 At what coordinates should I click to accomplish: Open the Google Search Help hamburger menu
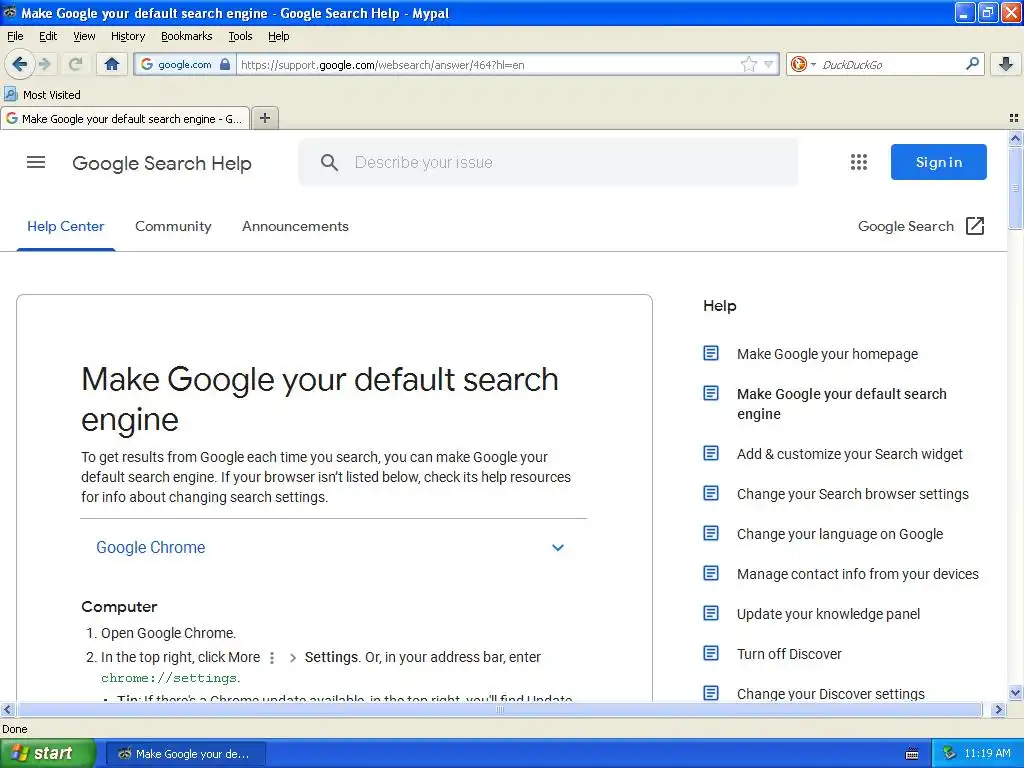pyautogui.click(x=36, y=162)
